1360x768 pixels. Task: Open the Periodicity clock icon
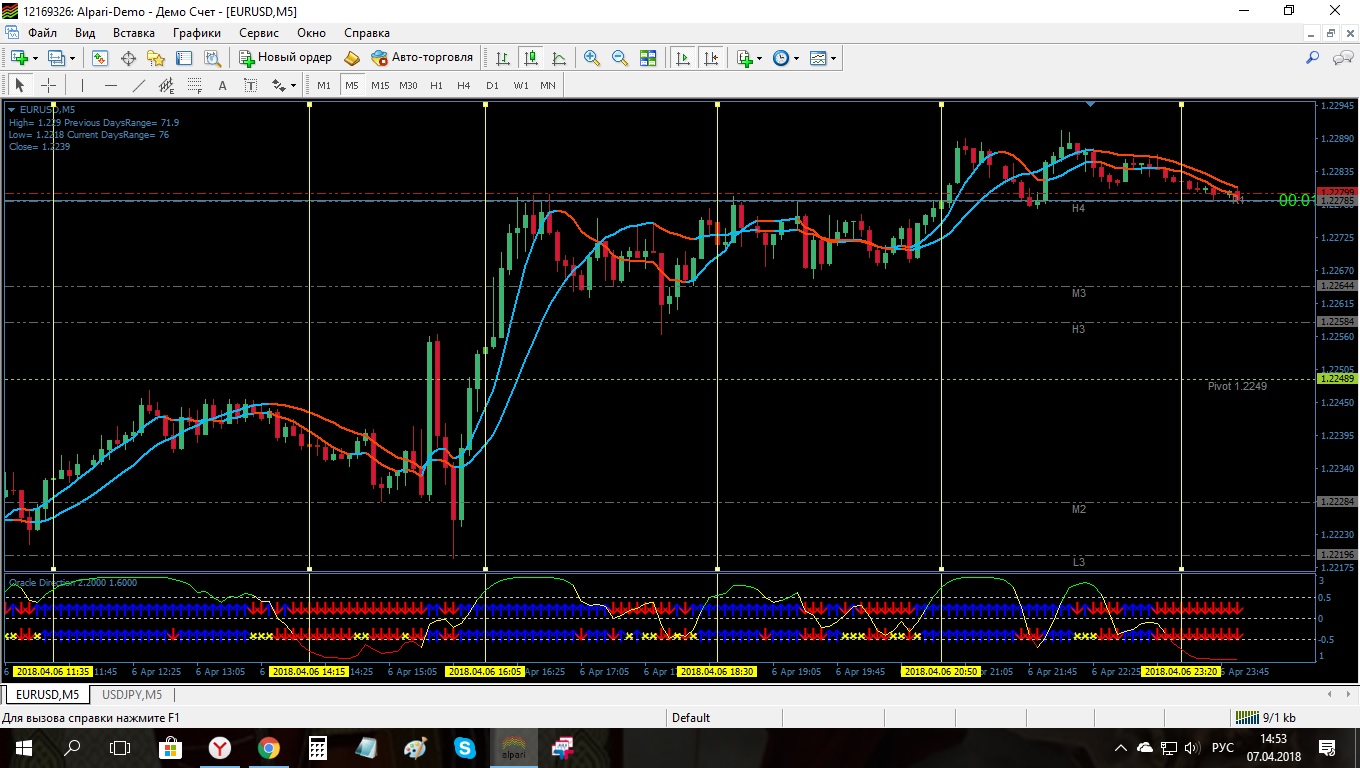(x=781, y=58)
